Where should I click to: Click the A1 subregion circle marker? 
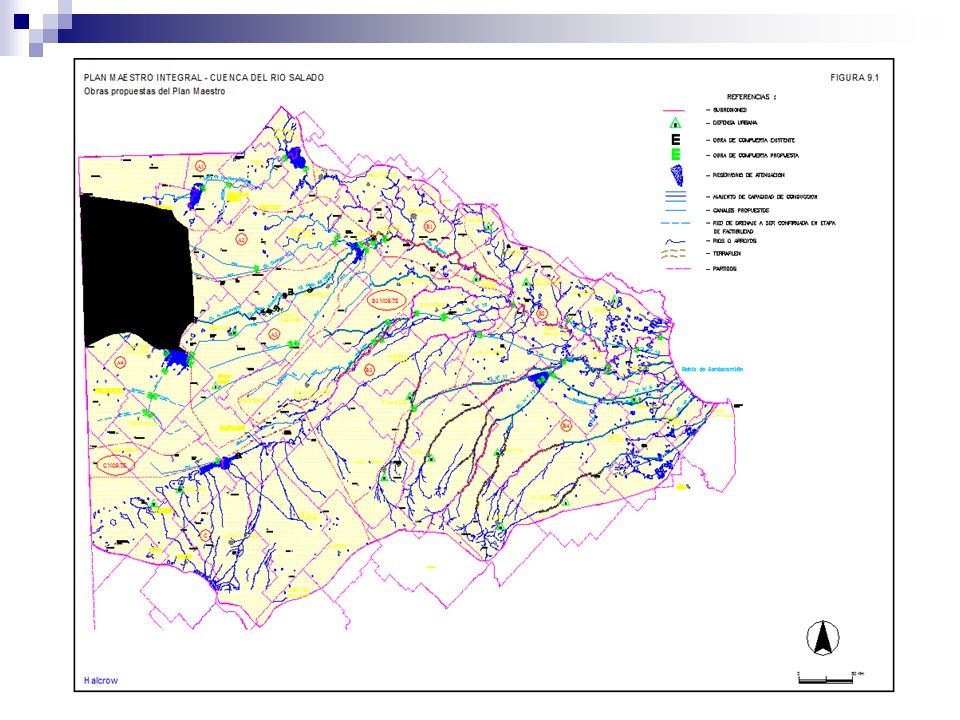tap(200, 166)
